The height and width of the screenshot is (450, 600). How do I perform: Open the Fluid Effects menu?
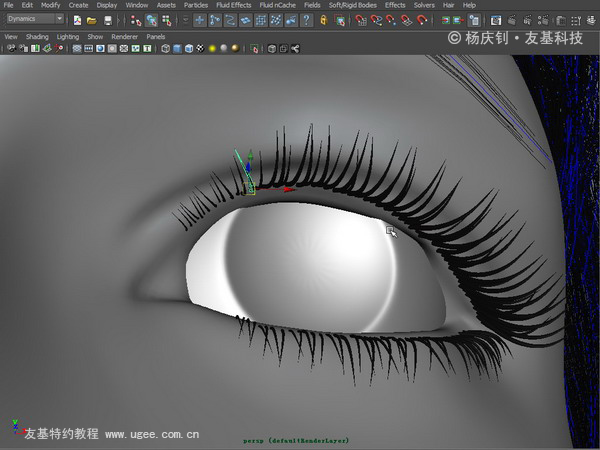pos(234,5)
